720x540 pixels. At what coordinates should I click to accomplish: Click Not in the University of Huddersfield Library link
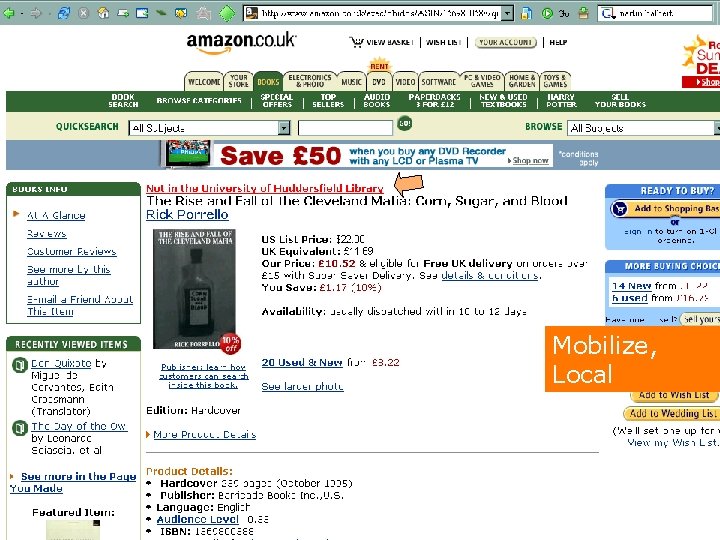coord(264,188)
